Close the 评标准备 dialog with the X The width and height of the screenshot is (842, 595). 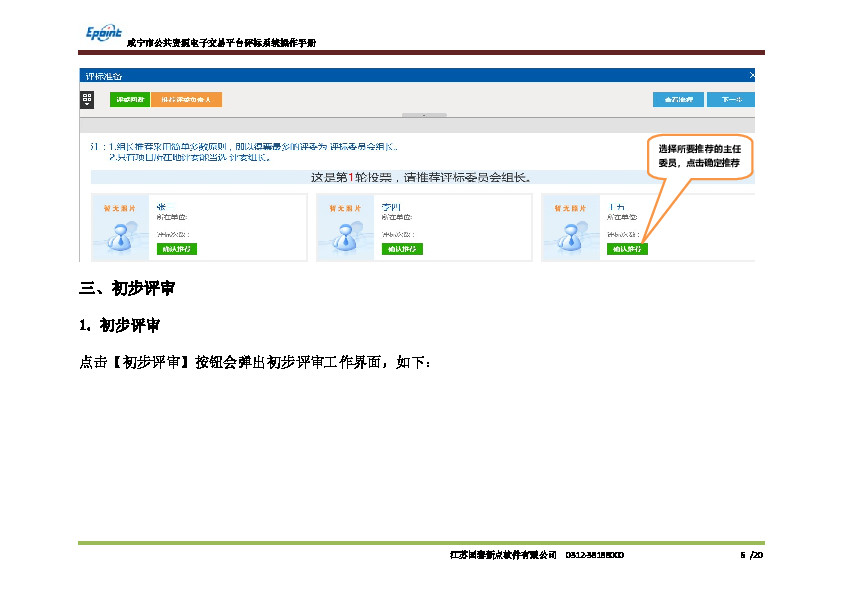click(x=751, y=75)
